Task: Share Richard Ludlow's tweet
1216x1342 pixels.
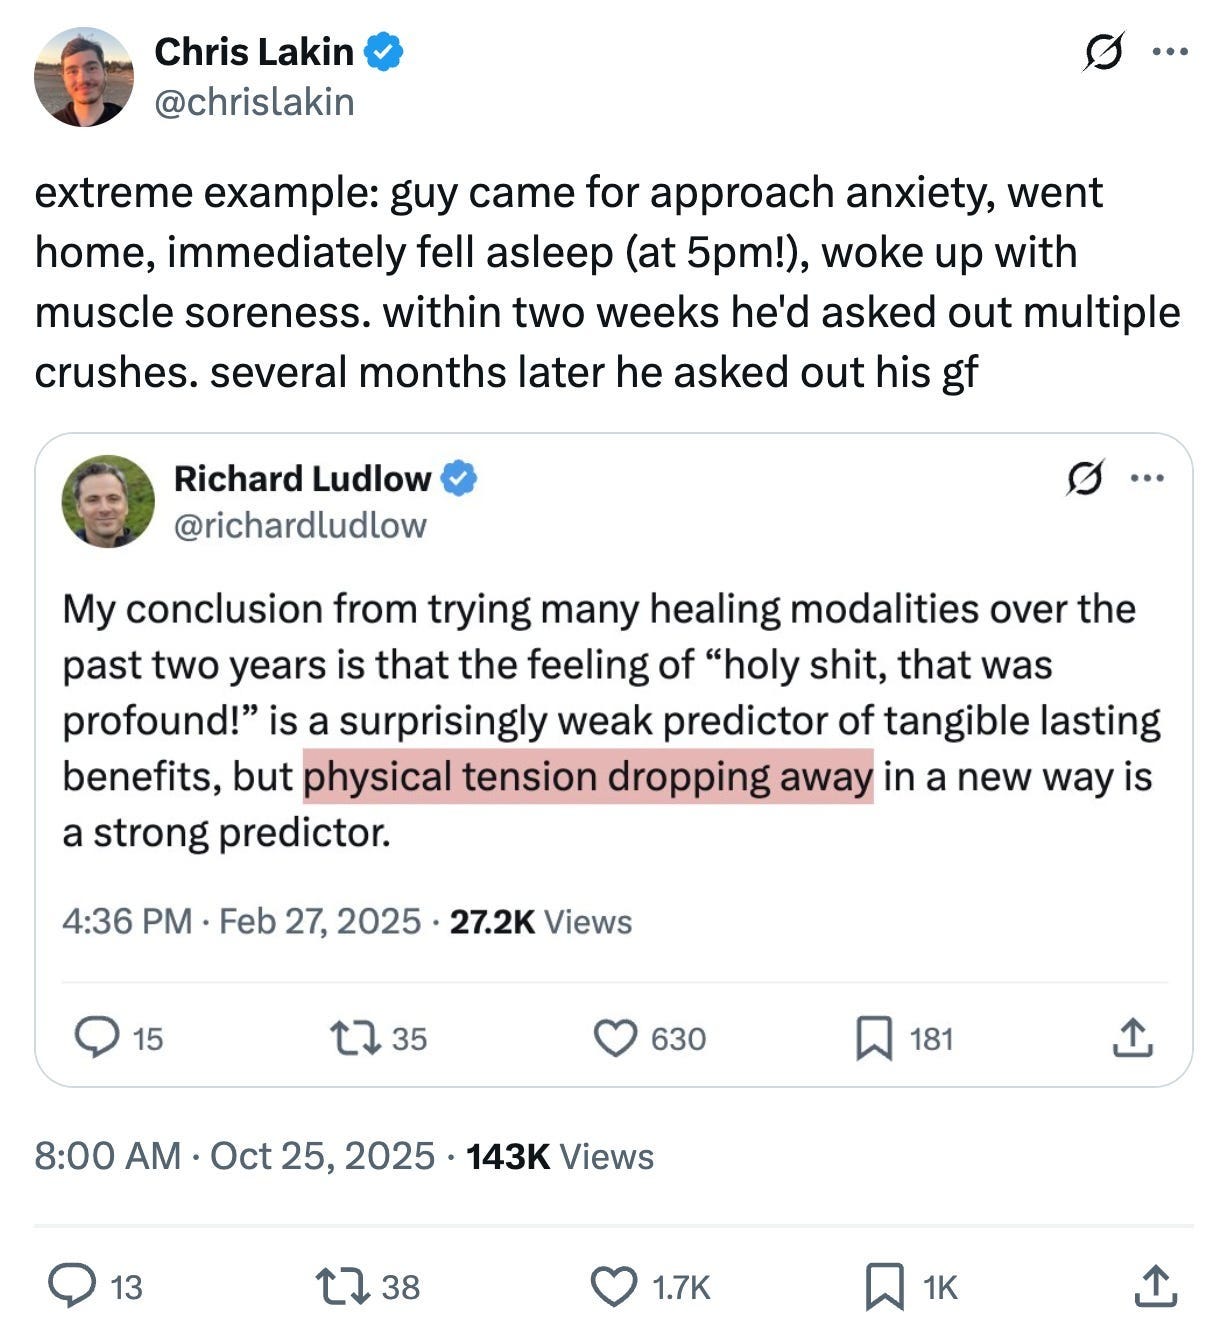Action: 1132,1039
